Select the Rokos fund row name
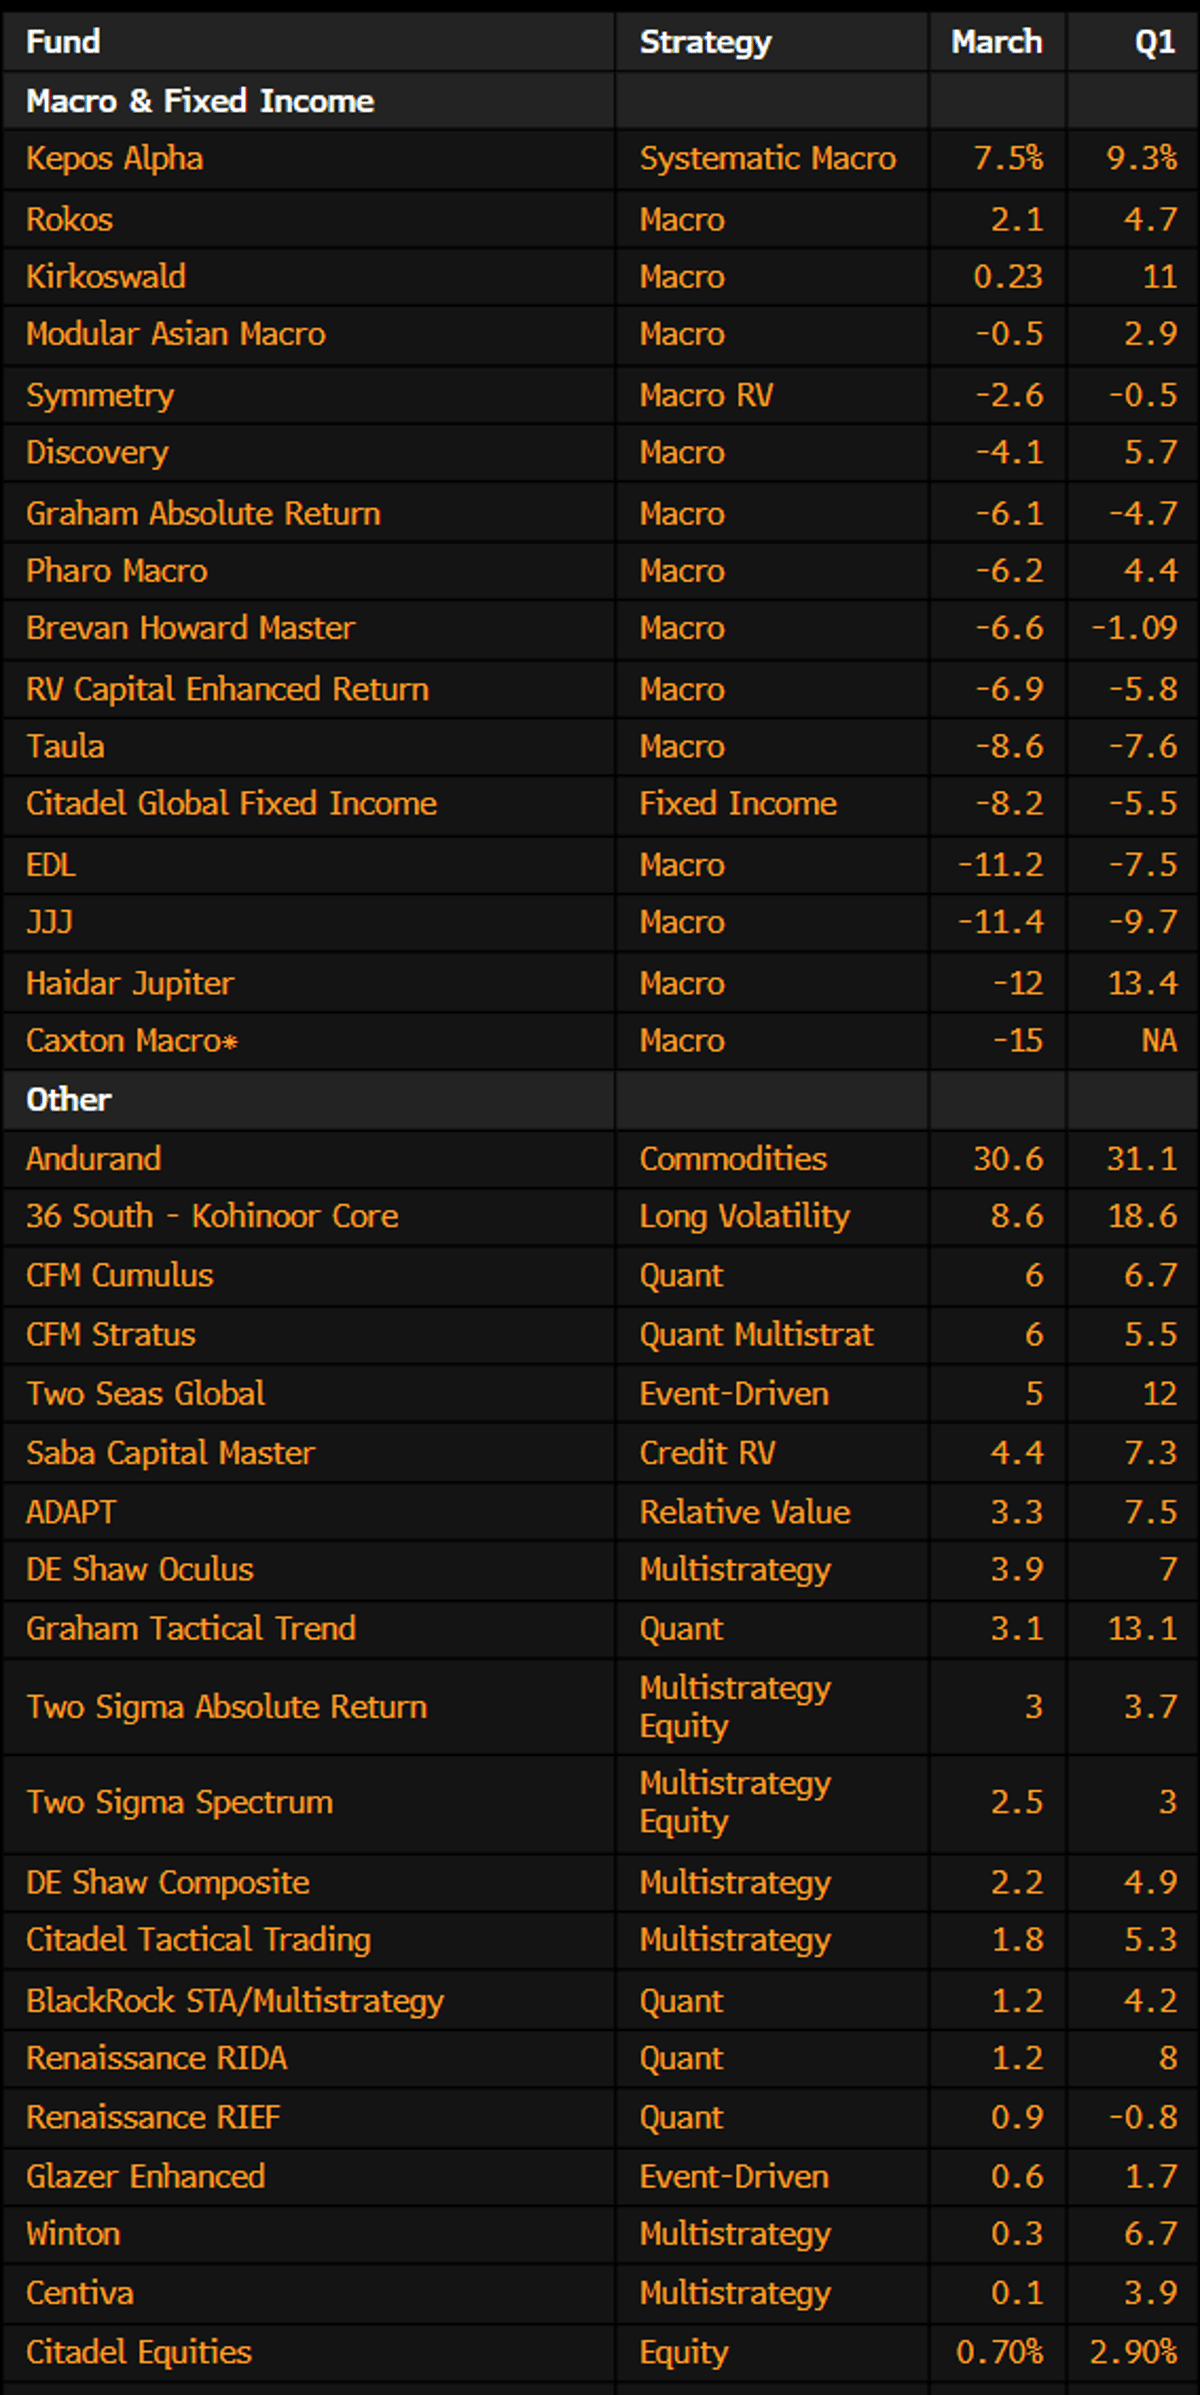 pyautogui.click(x=69, y=219)
